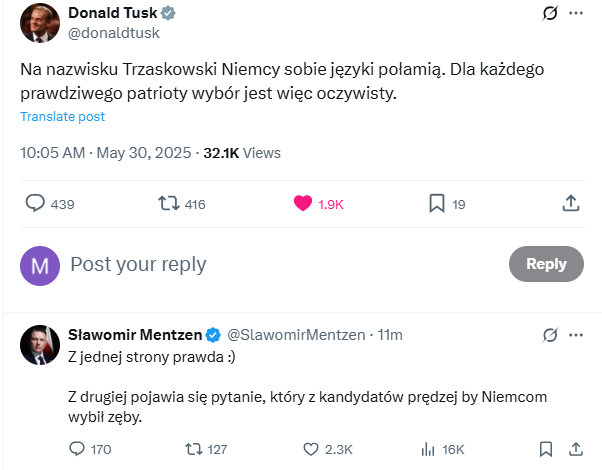Repost Sławomir Mentzen's reply
The image size is (602, 470).
[194, 449]
